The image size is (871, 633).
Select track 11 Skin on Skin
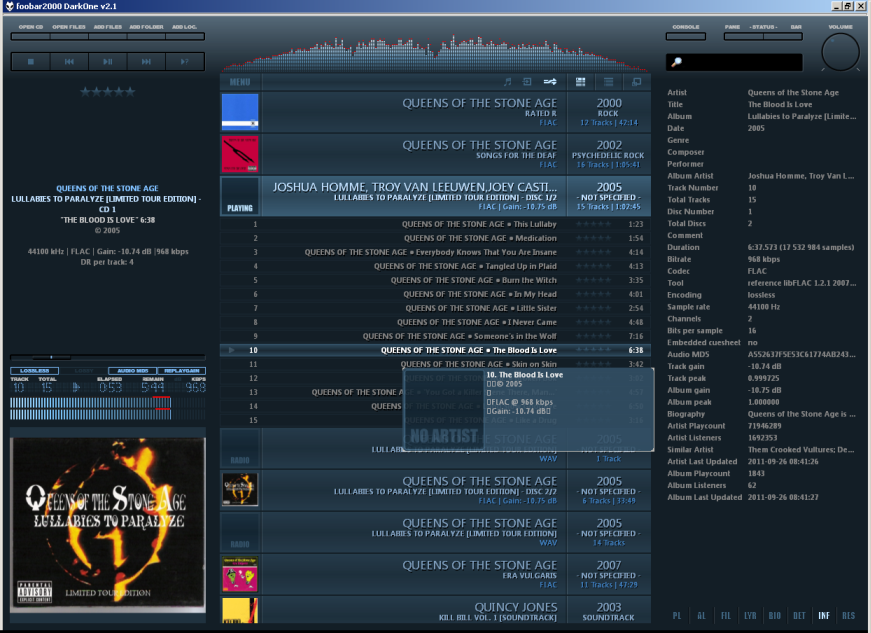tap(436, 364)
